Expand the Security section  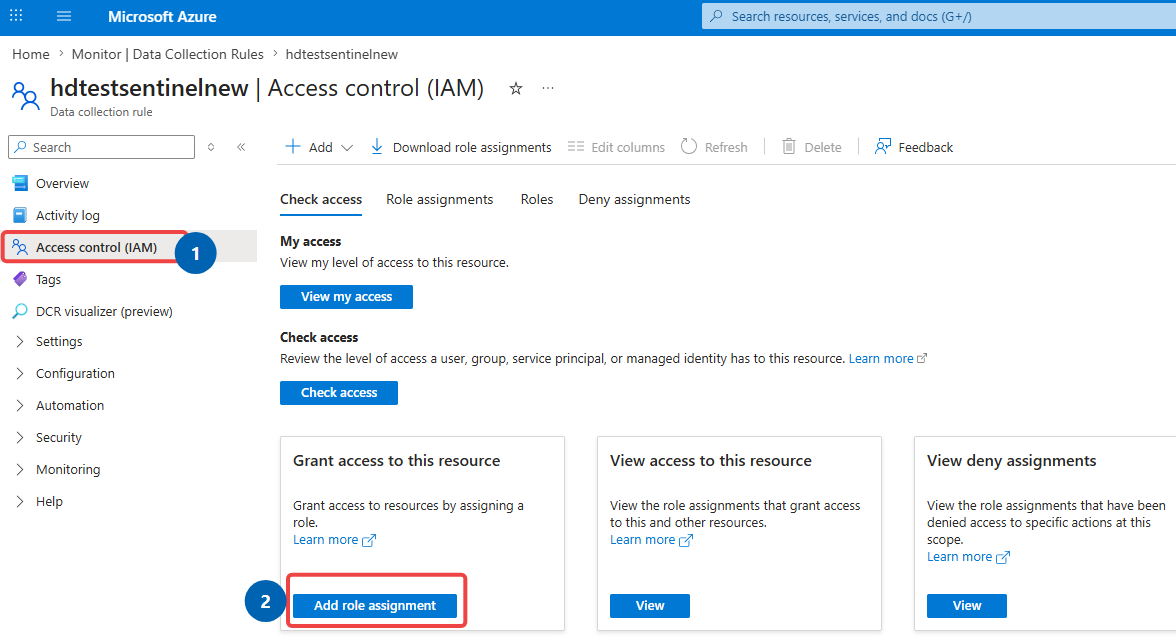pos(20,437)
